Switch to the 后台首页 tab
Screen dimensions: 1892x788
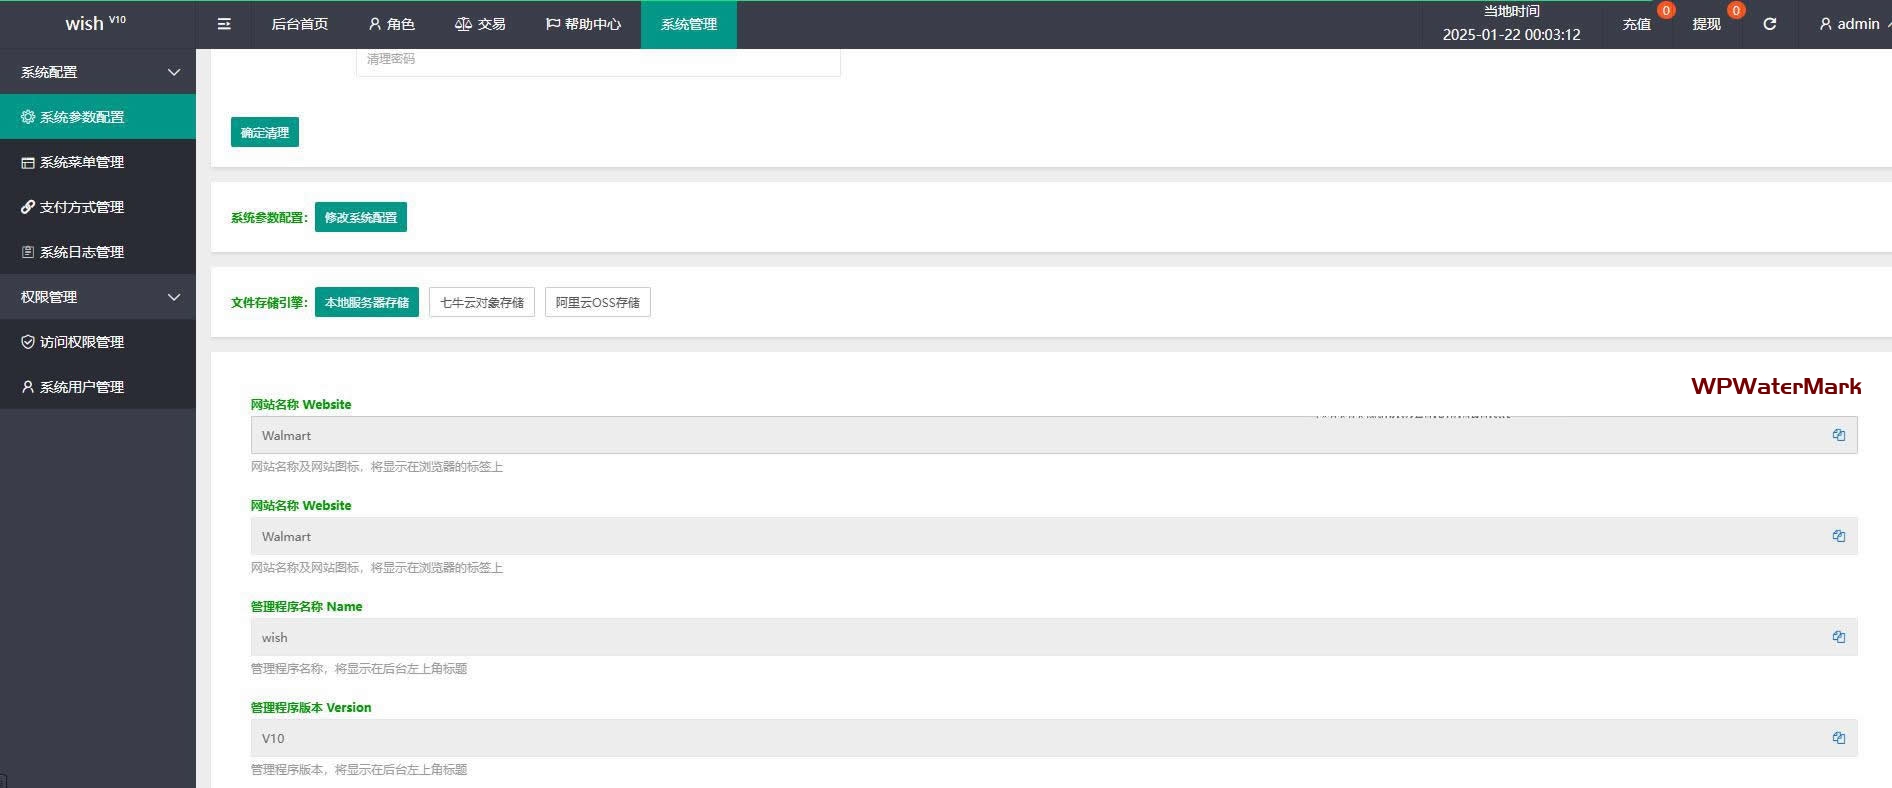pos(299,24)
